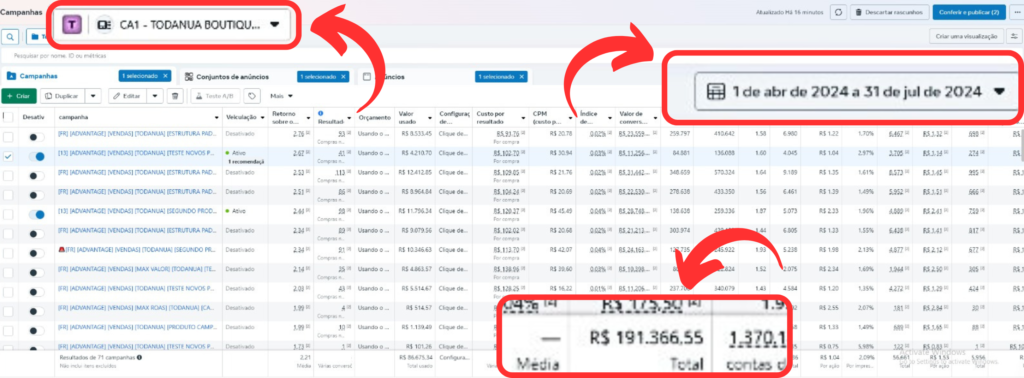
Task: Open the date range dropdown selector
Action: click(x=999, y=92)
